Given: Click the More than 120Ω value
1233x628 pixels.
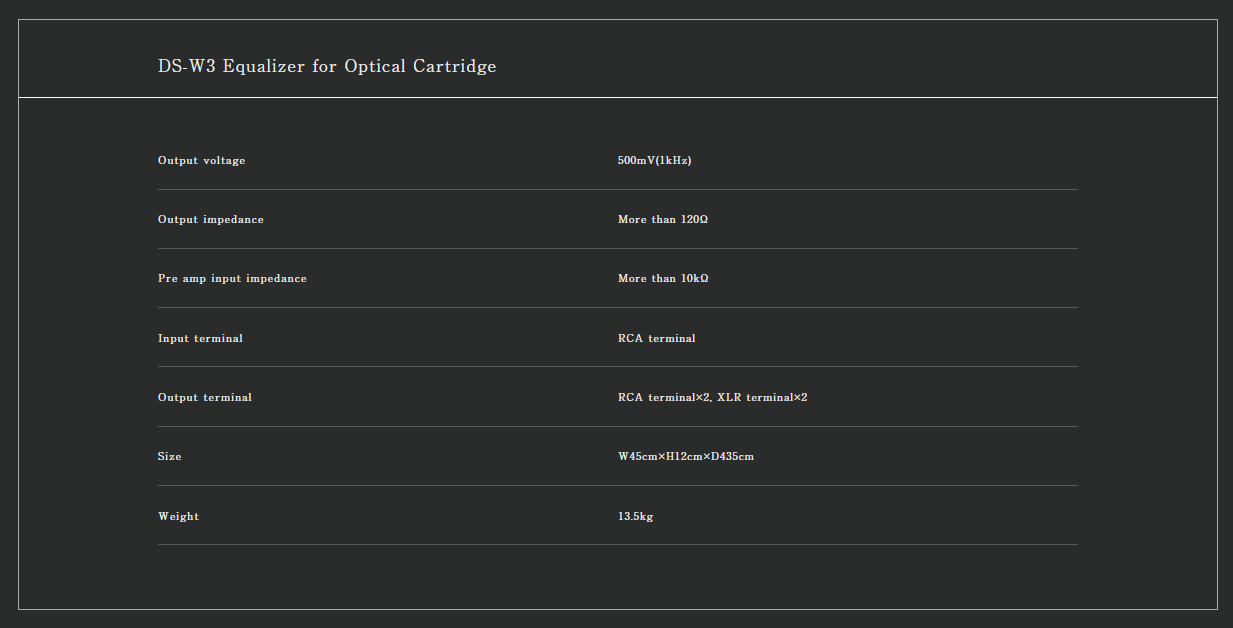Looking at the screenshot, I should tap(663, 220).
